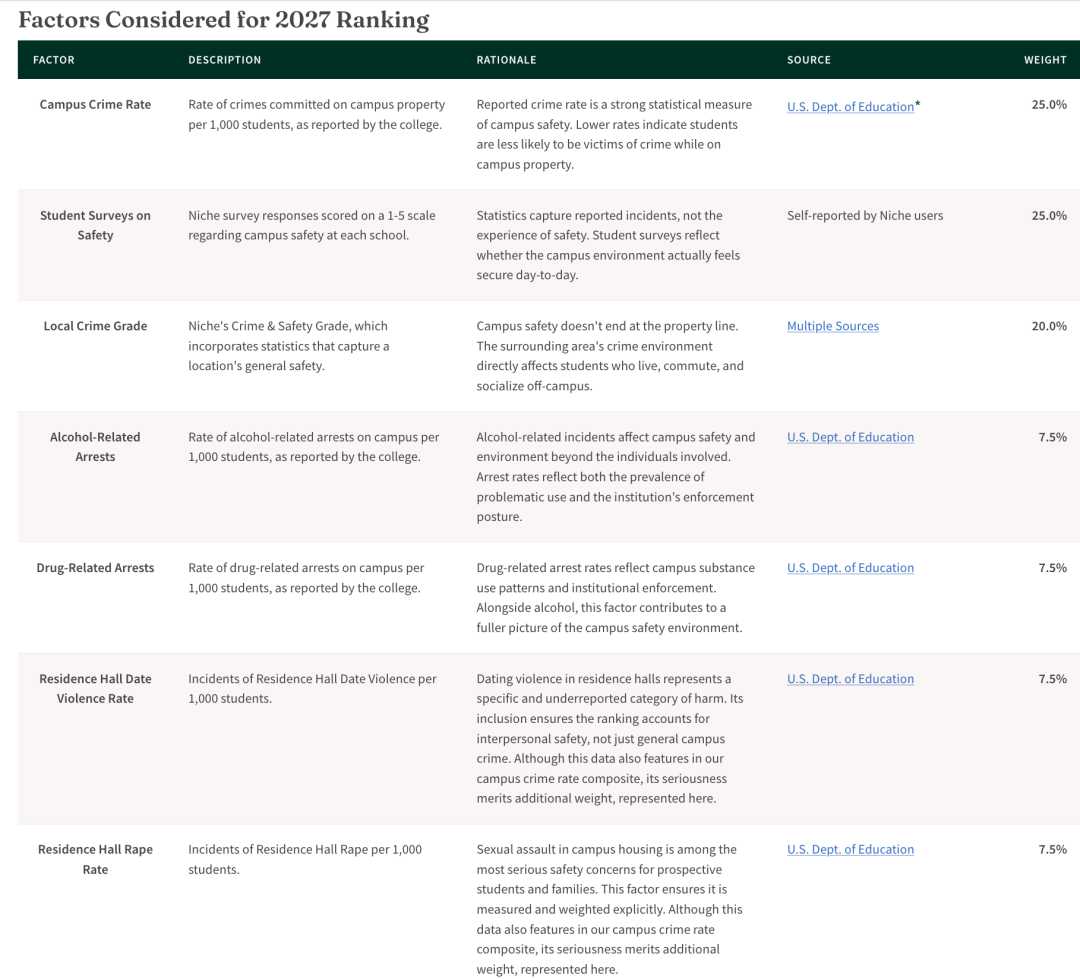Click the 25.0% weight for Student Surveys
Image resolution: width=1080 pixels, height=979 pixels.
click(1049, 215)
